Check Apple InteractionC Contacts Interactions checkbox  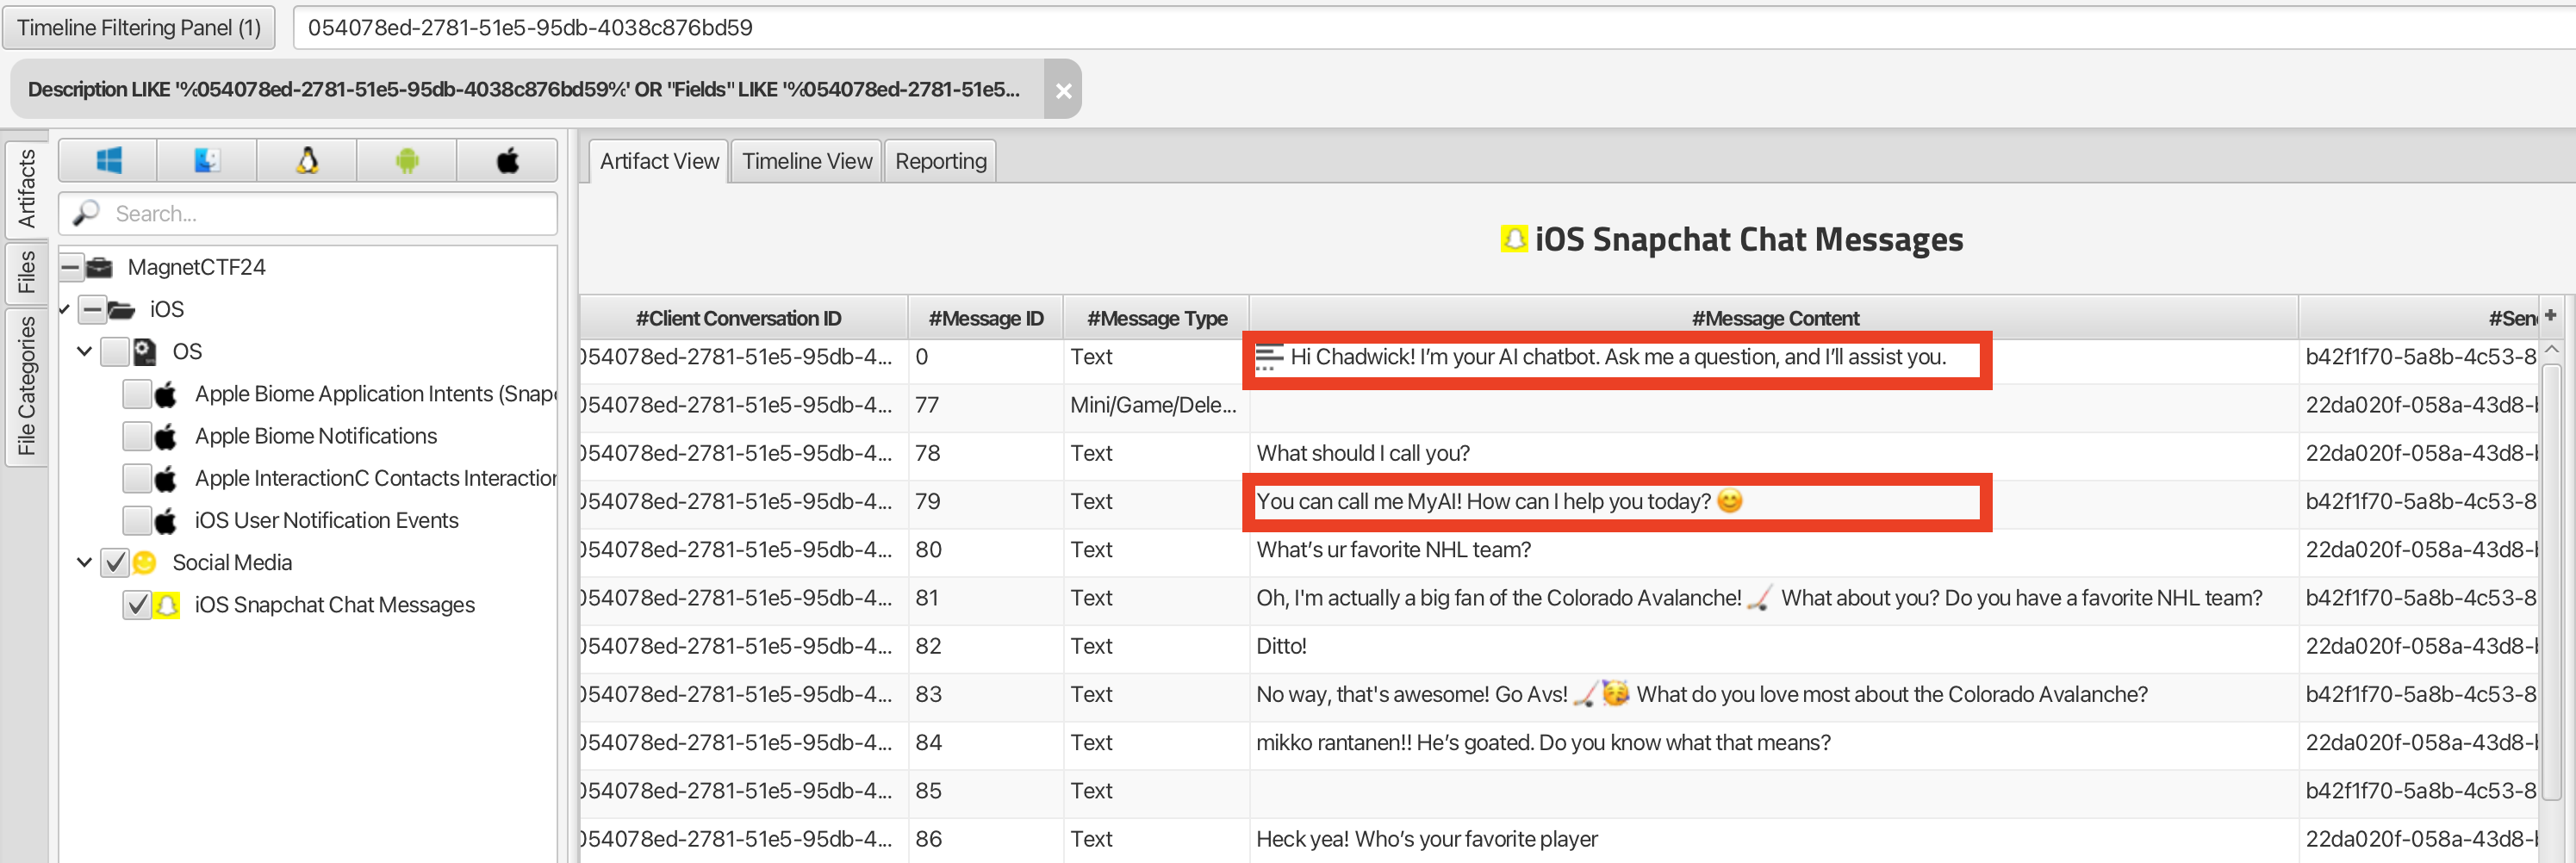[137, 479]
